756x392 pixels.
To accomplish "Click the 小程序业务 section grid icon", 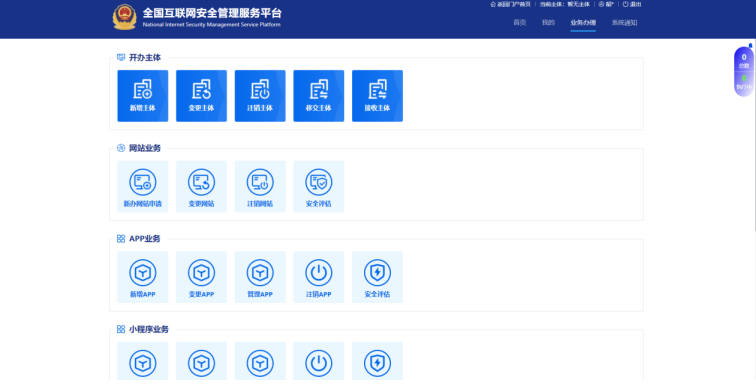I will point(121,329).
